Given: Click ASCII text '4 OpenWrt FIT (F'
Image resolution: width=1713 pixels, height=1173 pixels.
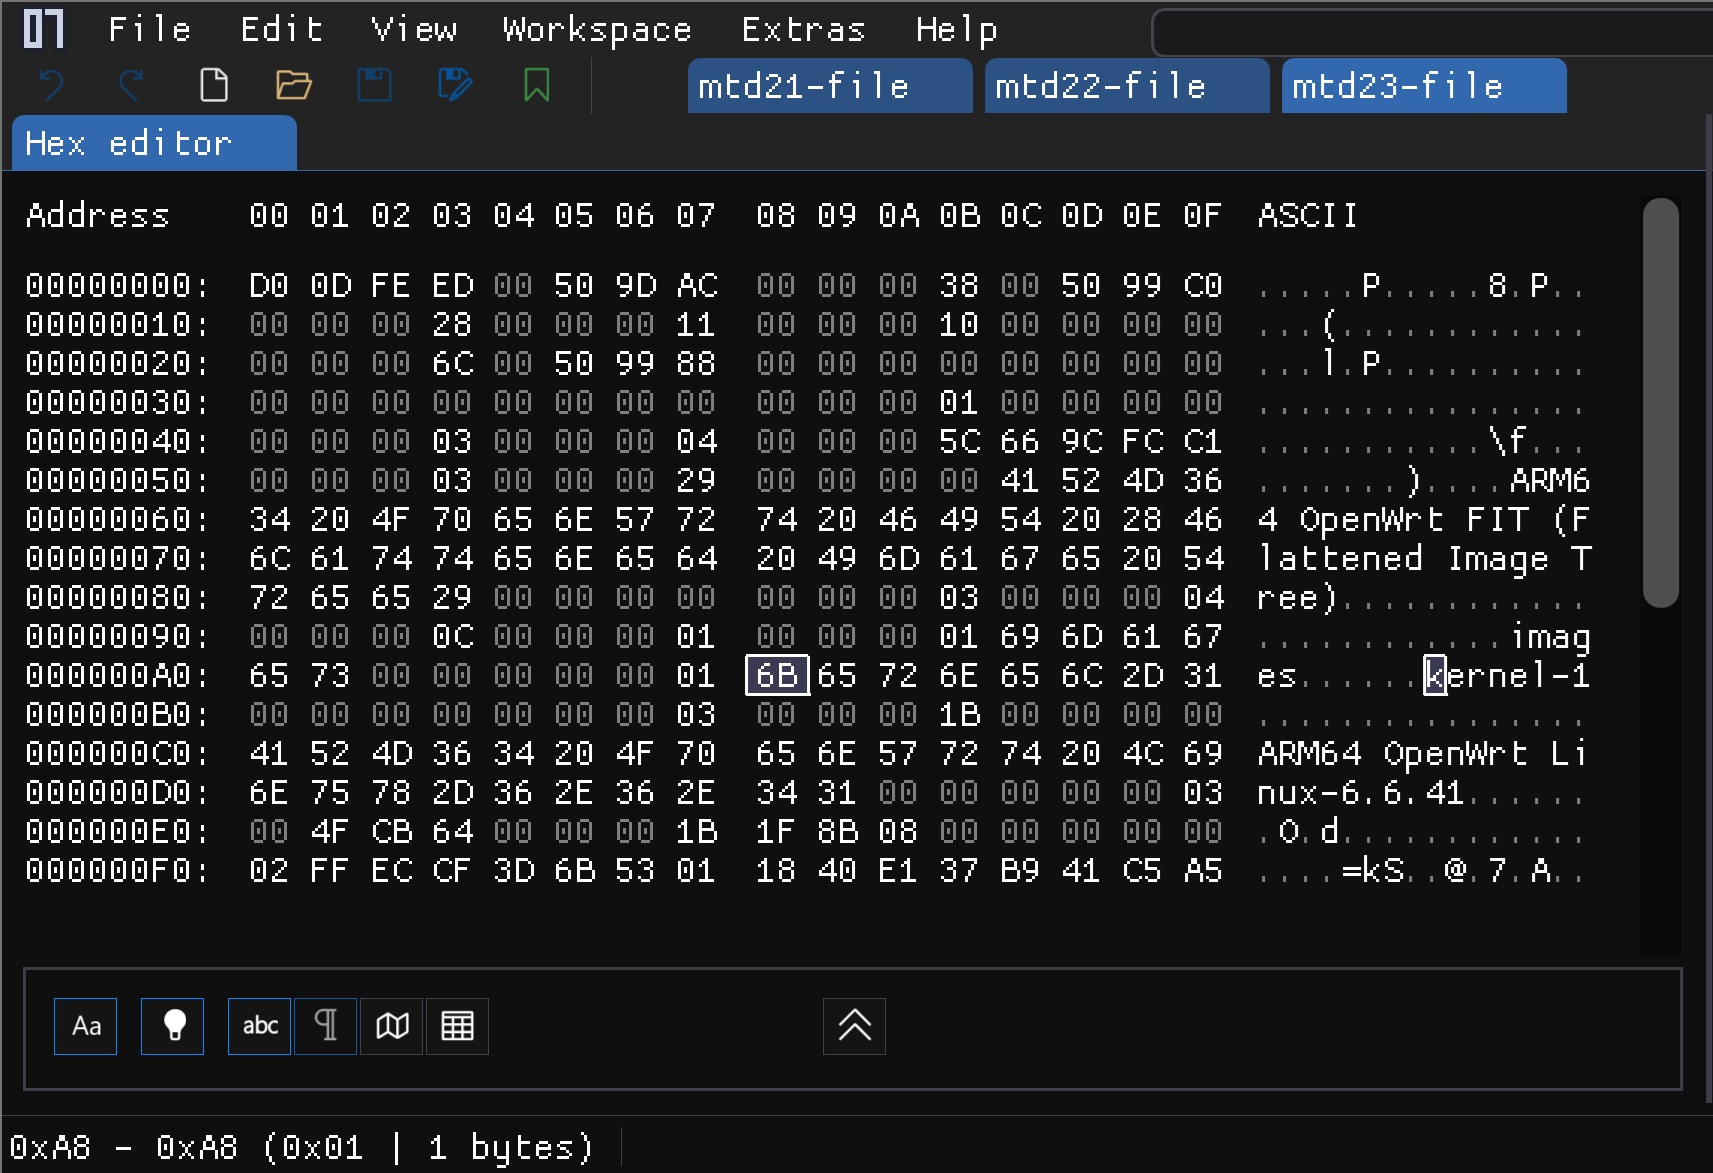Looking at the screenshot, I should point(1424,519).
